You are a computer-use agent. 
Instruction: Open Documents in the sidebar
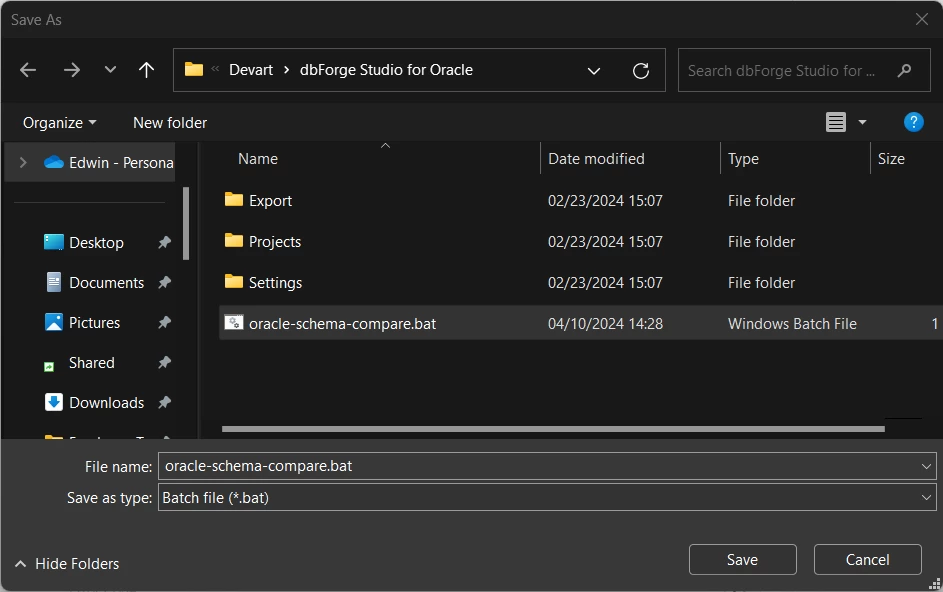click(x=106, y=283)
